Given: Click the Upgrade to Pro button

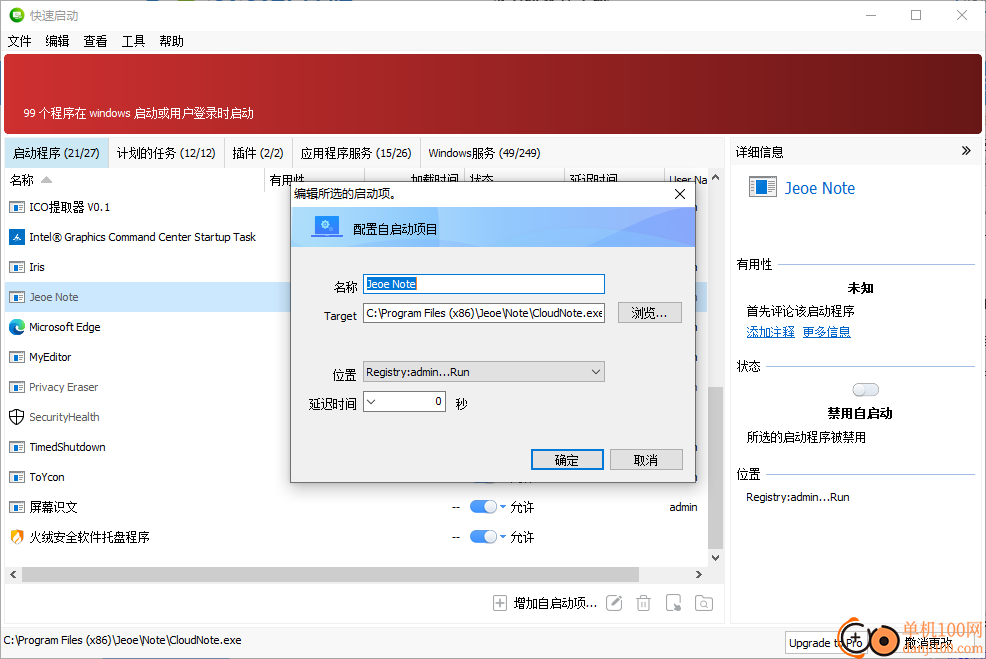Looking at the screenshot, I should pyautogui.click(x=826, y=643).
